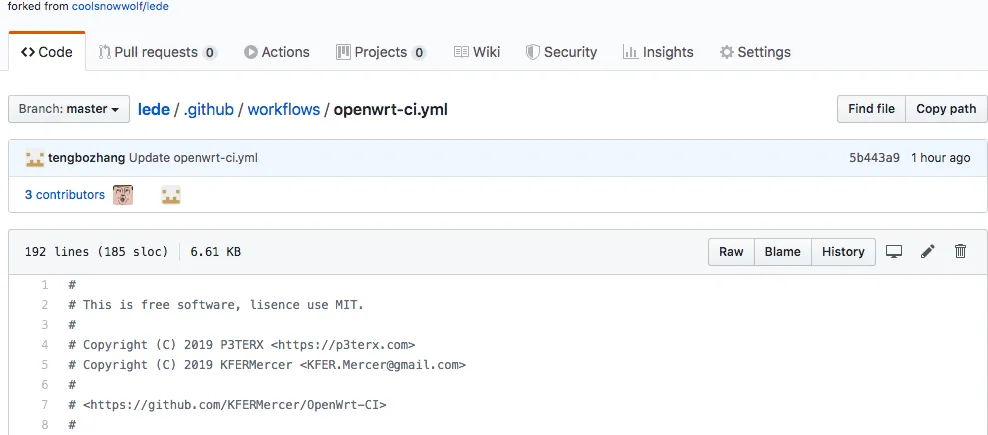Select line number 1
This screenshot has height=435, width=988.
(x=45, y=285)
